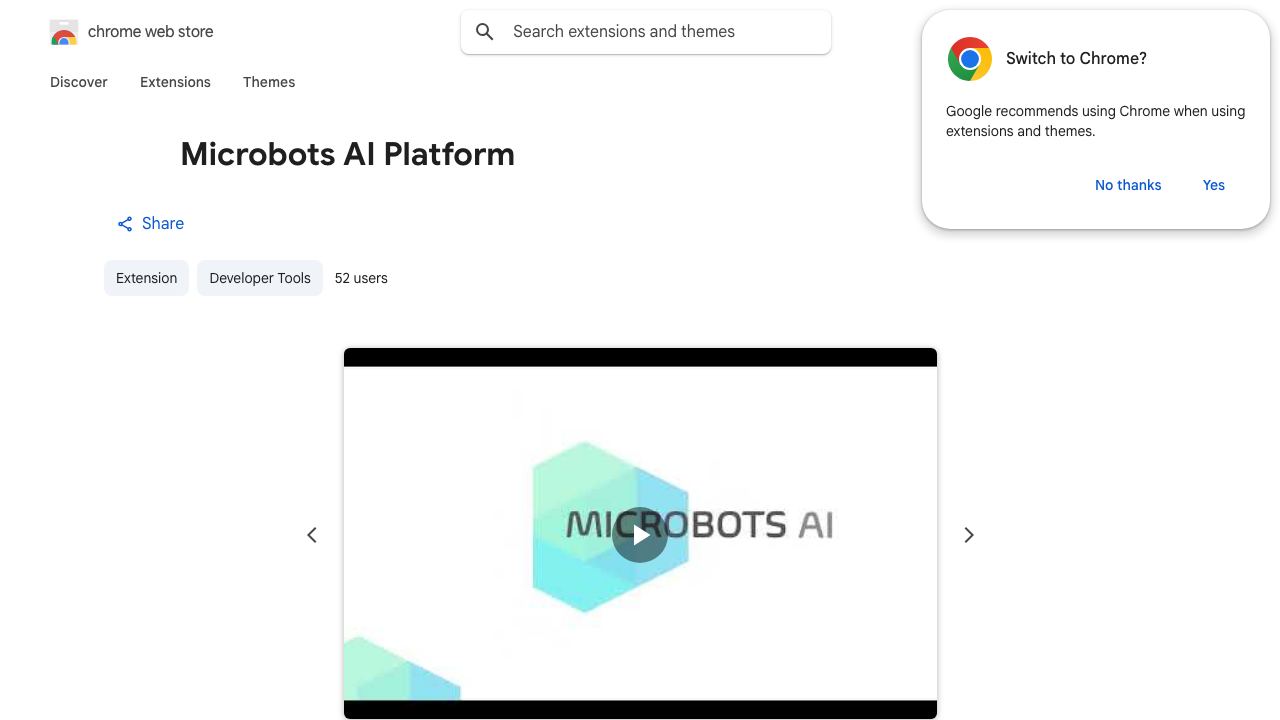
Task: Click the Microbots AI video thumbnail
Action: 640,534
